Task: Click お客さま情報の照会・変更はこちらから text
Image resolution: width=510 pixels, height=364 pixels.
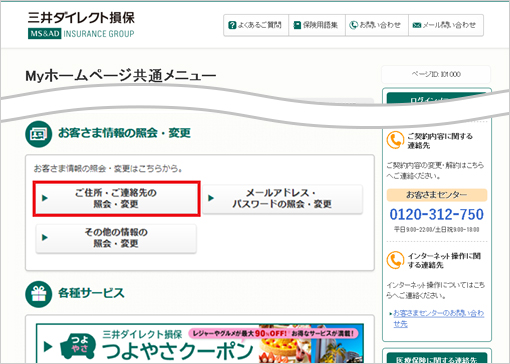Action: pyautogui.click(x=108, y=169)
